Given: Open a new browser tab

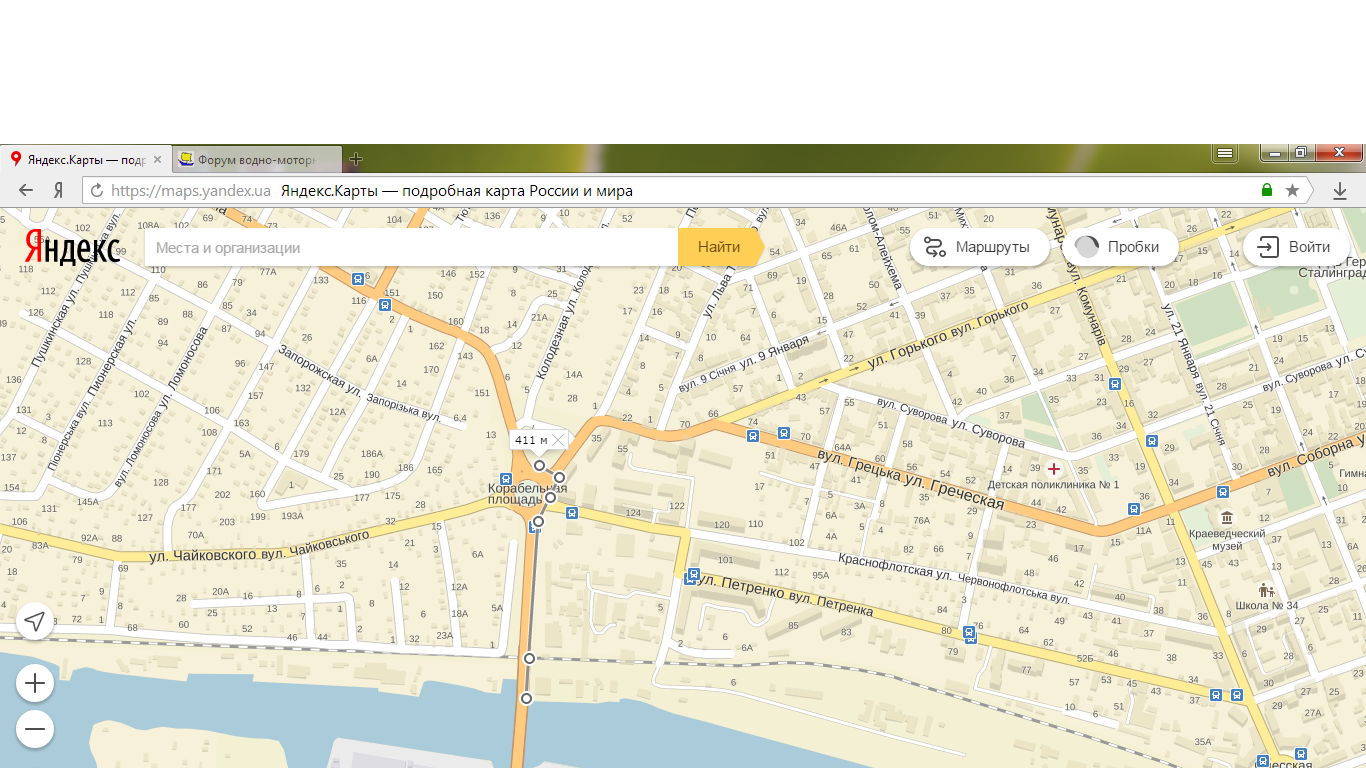Looking at the screenshot, I should pyautogui.click(x=356, y=159).
